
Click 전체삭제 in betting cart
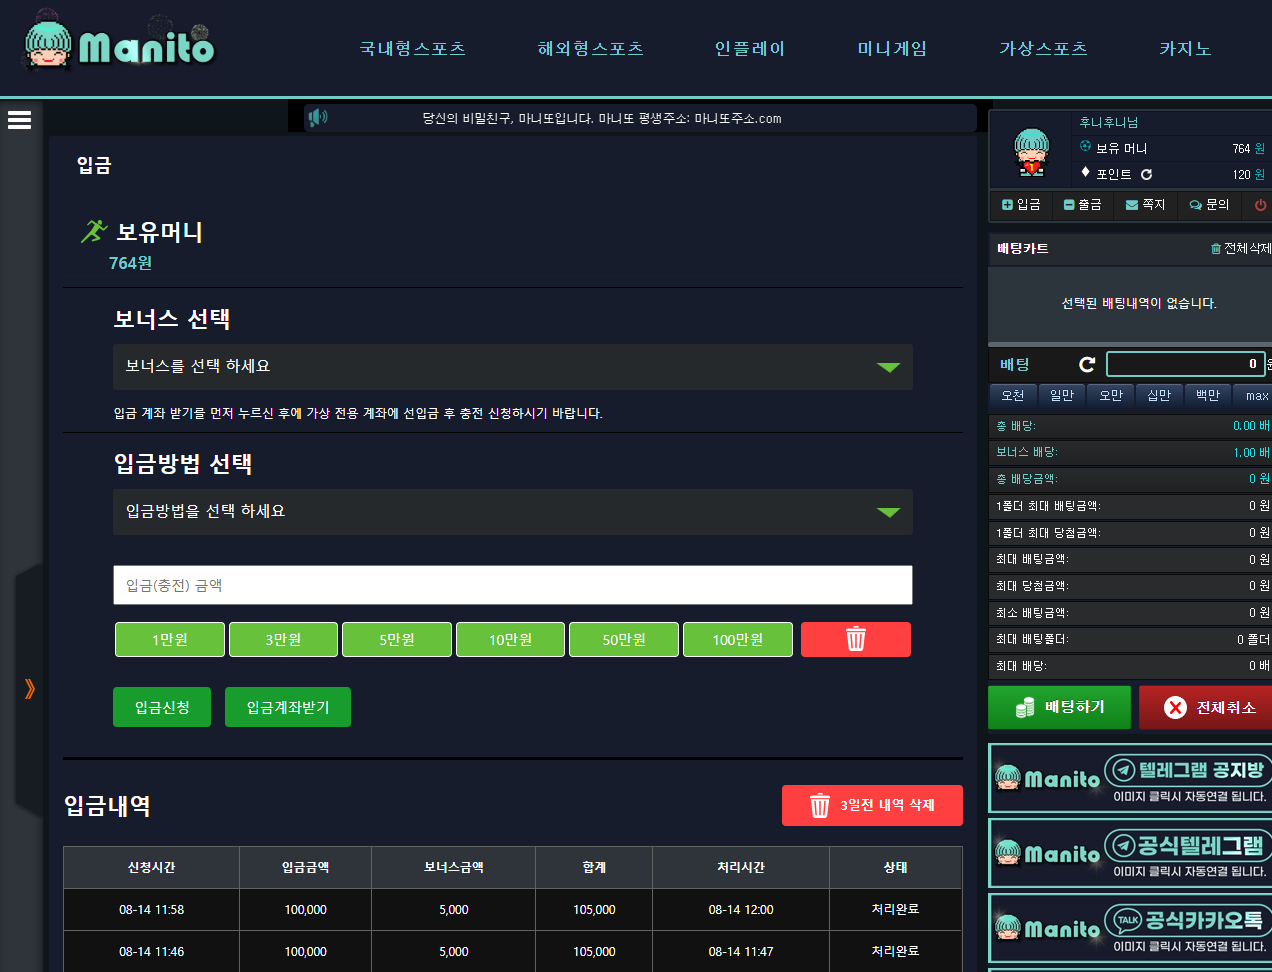click(1240, 248)
